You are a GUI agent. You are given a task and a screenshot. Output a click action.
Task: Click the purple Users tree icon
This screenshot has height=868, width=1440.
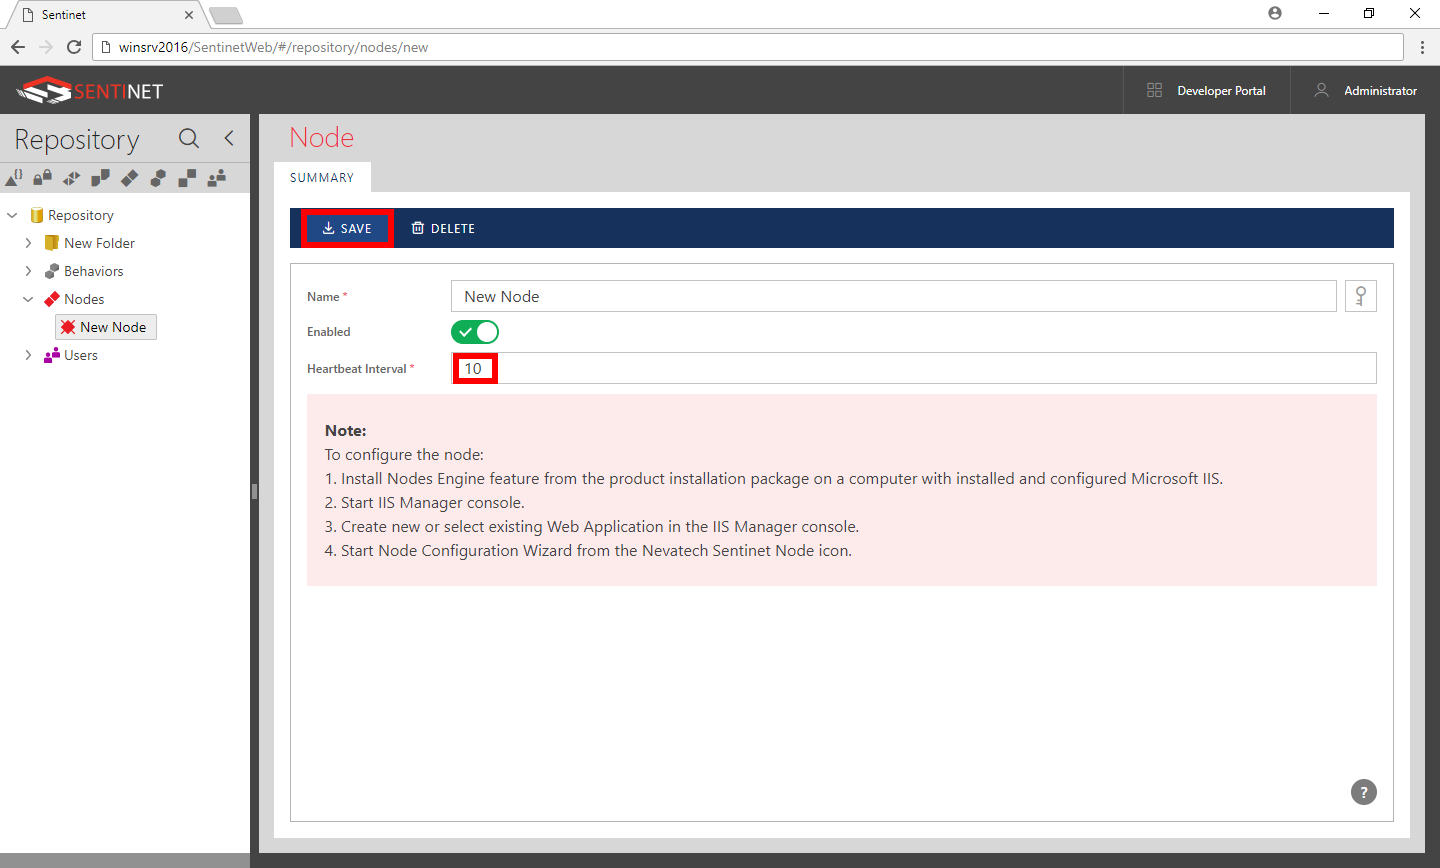tap(52, 355)
